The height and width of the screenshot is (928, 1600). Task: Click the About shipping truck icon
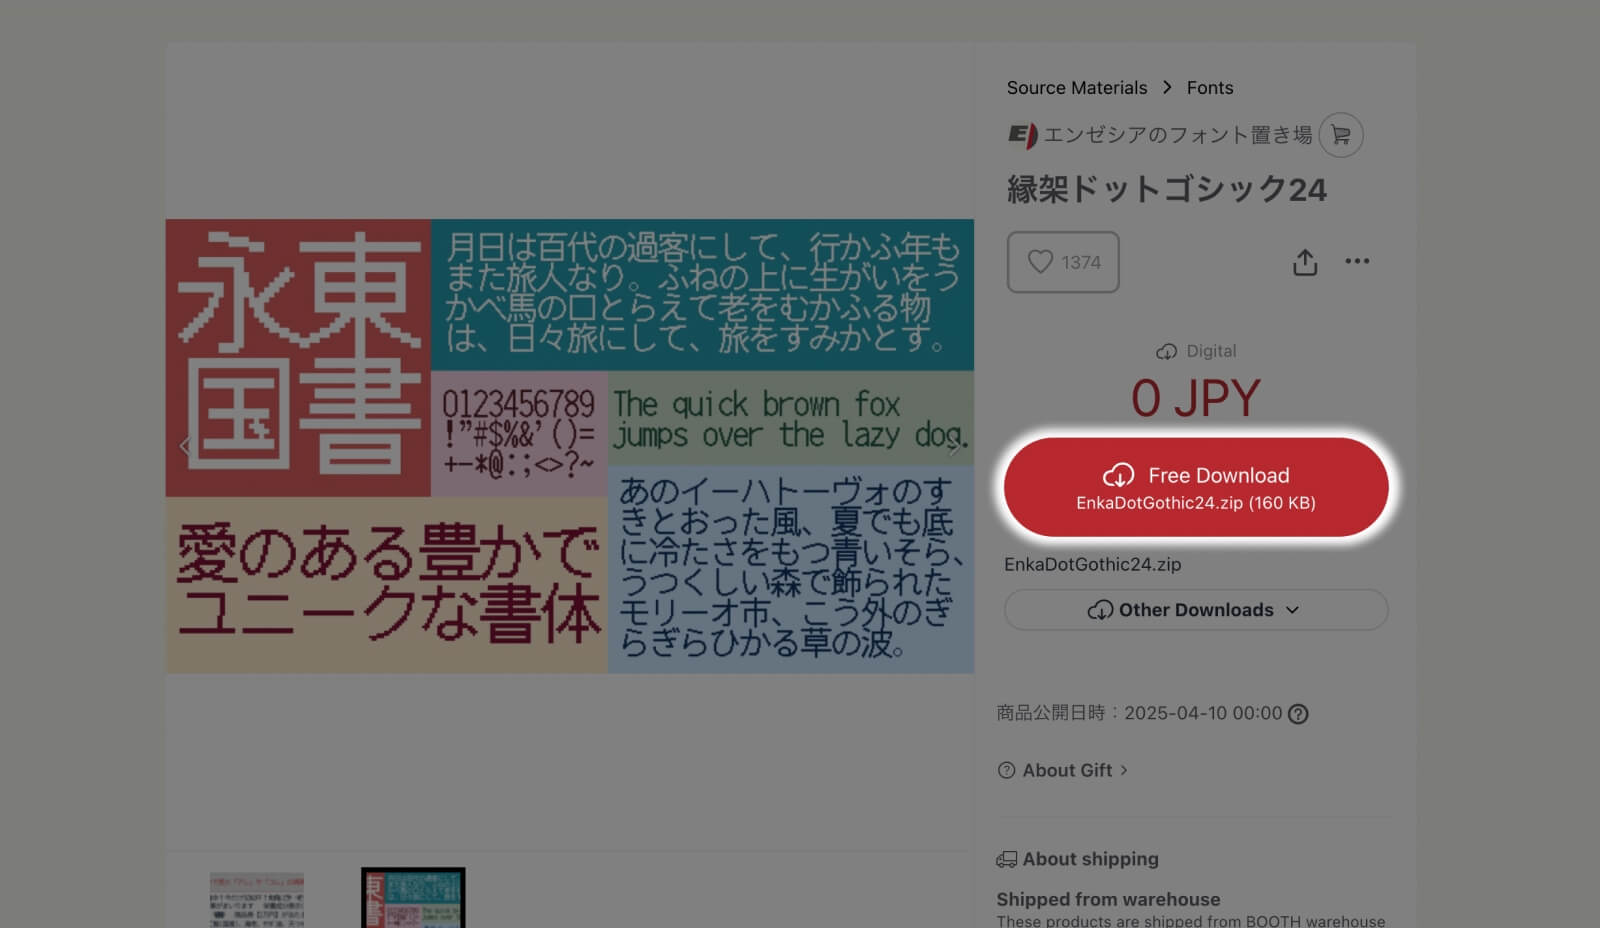1006,858
